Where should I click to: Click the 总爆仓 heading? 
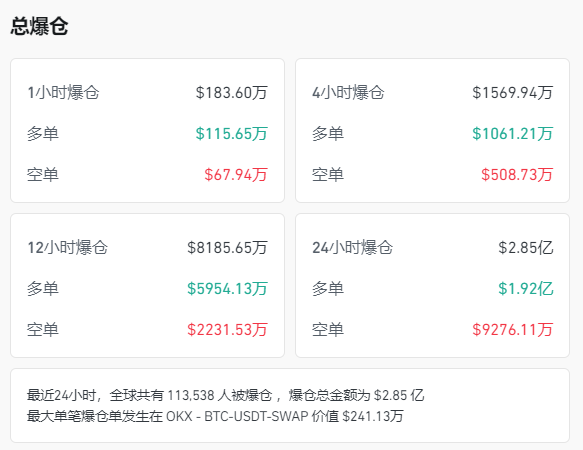pos(39,26)
